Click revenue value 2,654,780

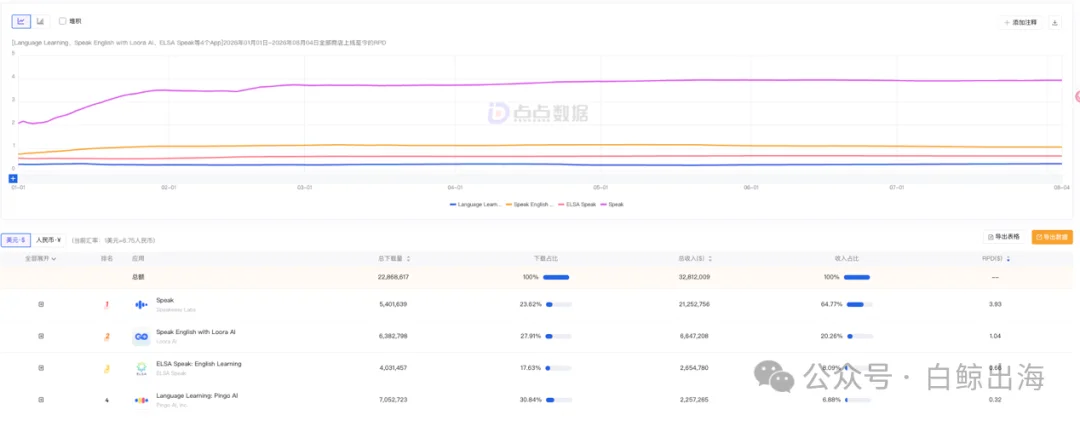pyautogui.click(x=694, y=368)
